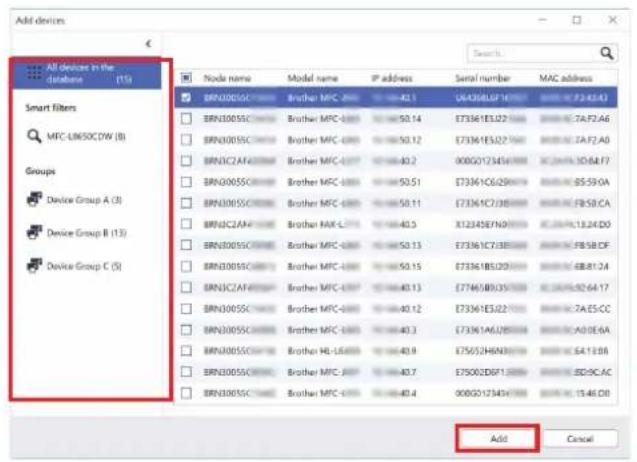Check the Brother FAX device at 40.5
Screen dimensions: 637x462
pyautogui.click(x=186, y=224)
